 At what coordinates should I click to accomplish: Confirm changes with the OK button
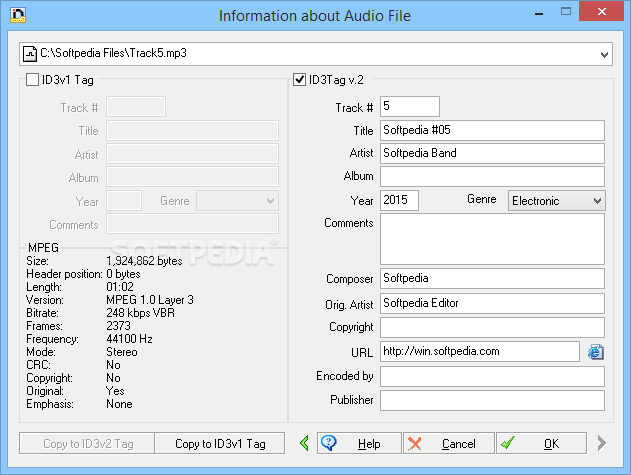[x=541, y=443]
